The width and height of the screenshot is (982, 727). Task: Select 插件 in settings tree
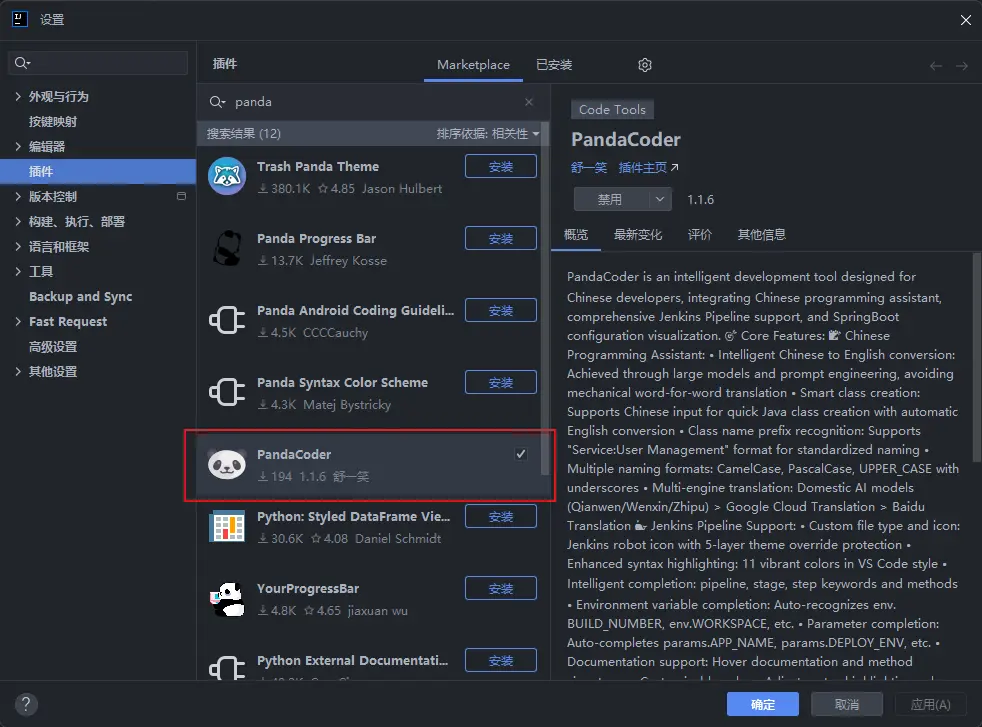coord(98,172)
